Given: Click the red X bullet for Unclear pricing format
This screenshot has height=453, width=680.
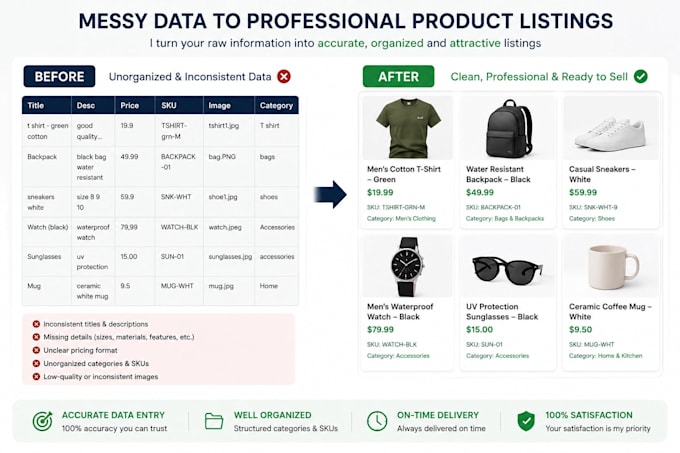Looking at the screenshot, I should (36, 350).
